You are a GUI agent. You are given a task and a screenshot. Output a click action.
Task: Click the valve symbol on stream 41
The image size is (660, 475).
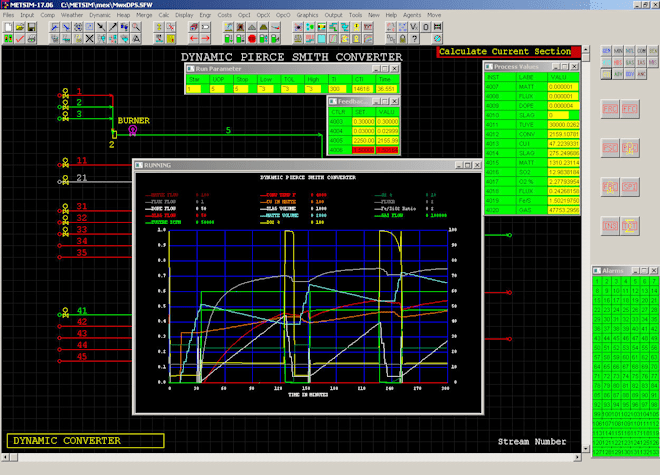tap(65, 312)
